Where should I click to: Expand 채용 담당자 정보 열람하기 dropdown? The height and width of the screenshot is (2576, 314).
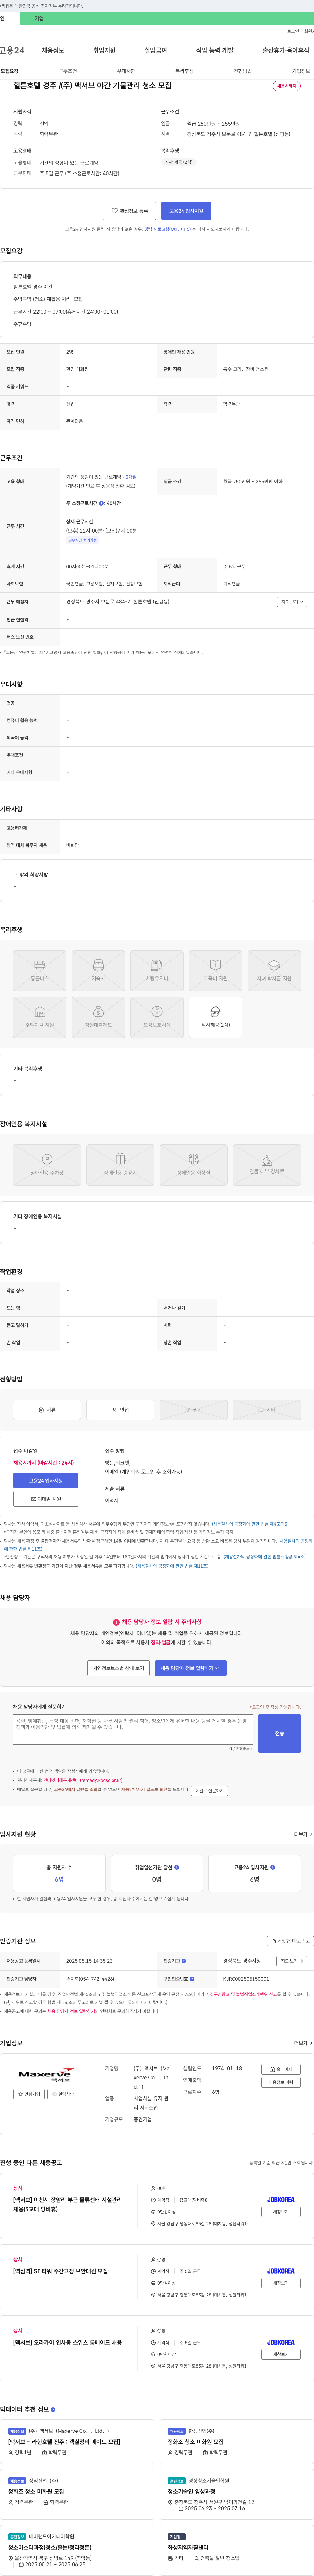[190, 1668]
